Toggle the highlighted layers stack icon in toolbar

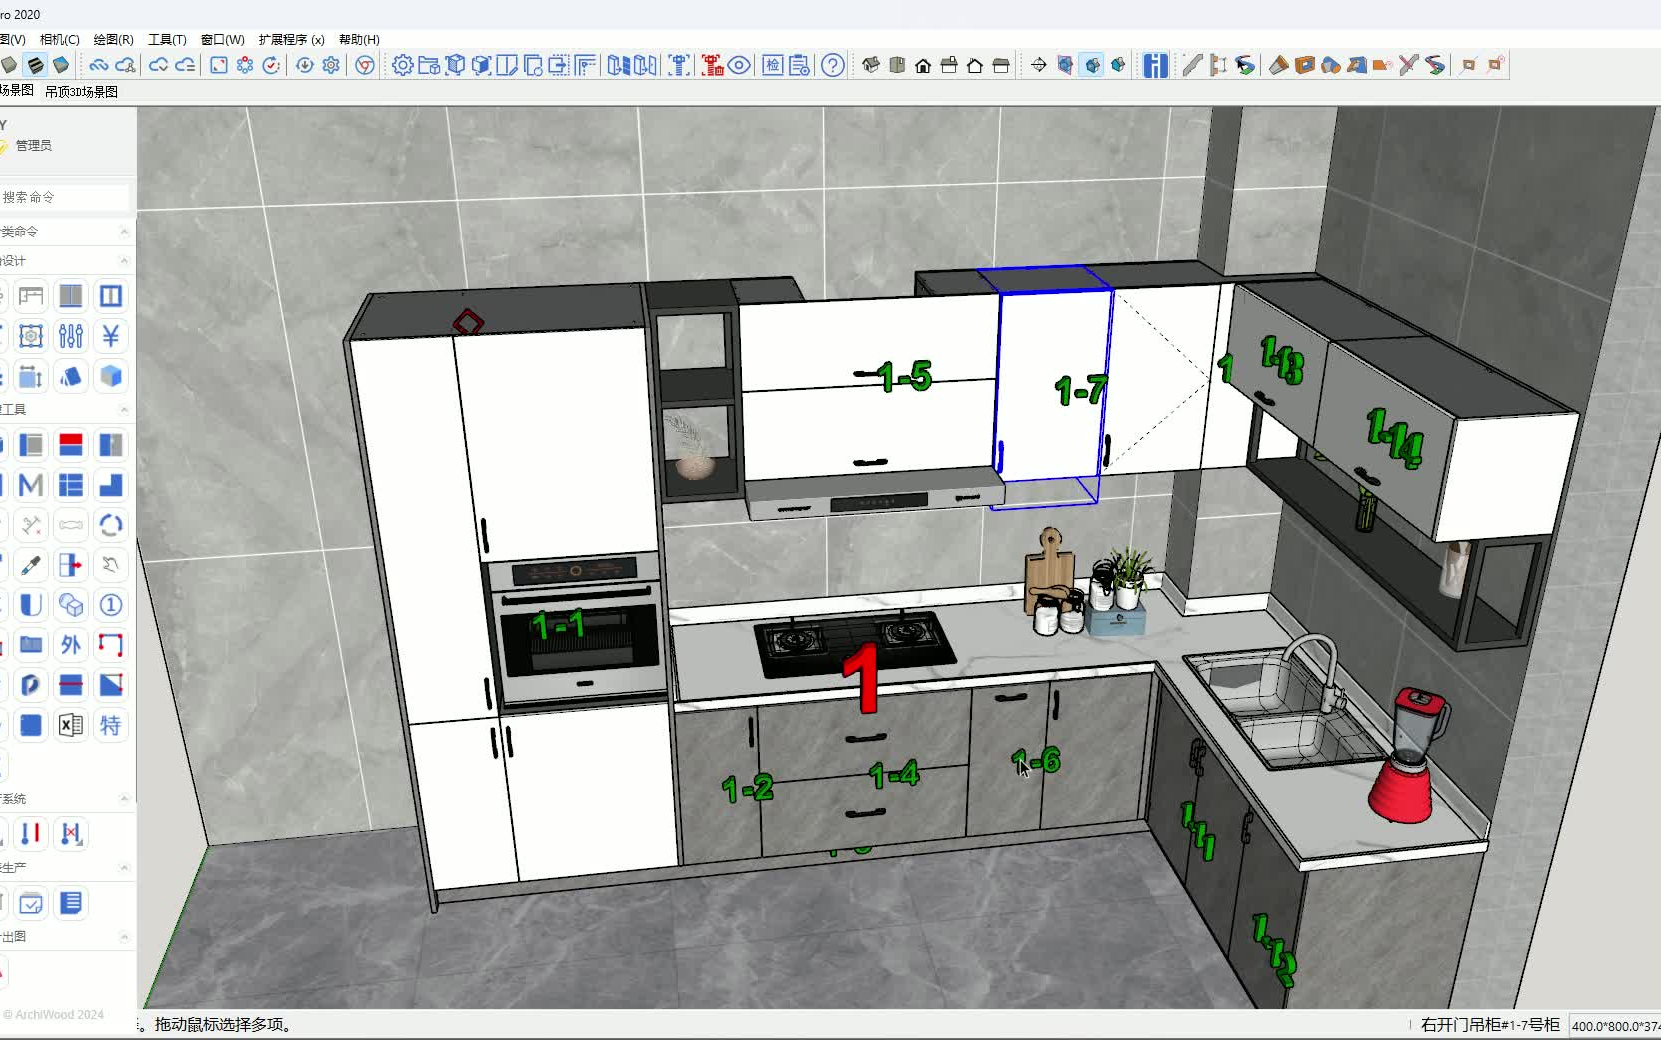(35, 65)
